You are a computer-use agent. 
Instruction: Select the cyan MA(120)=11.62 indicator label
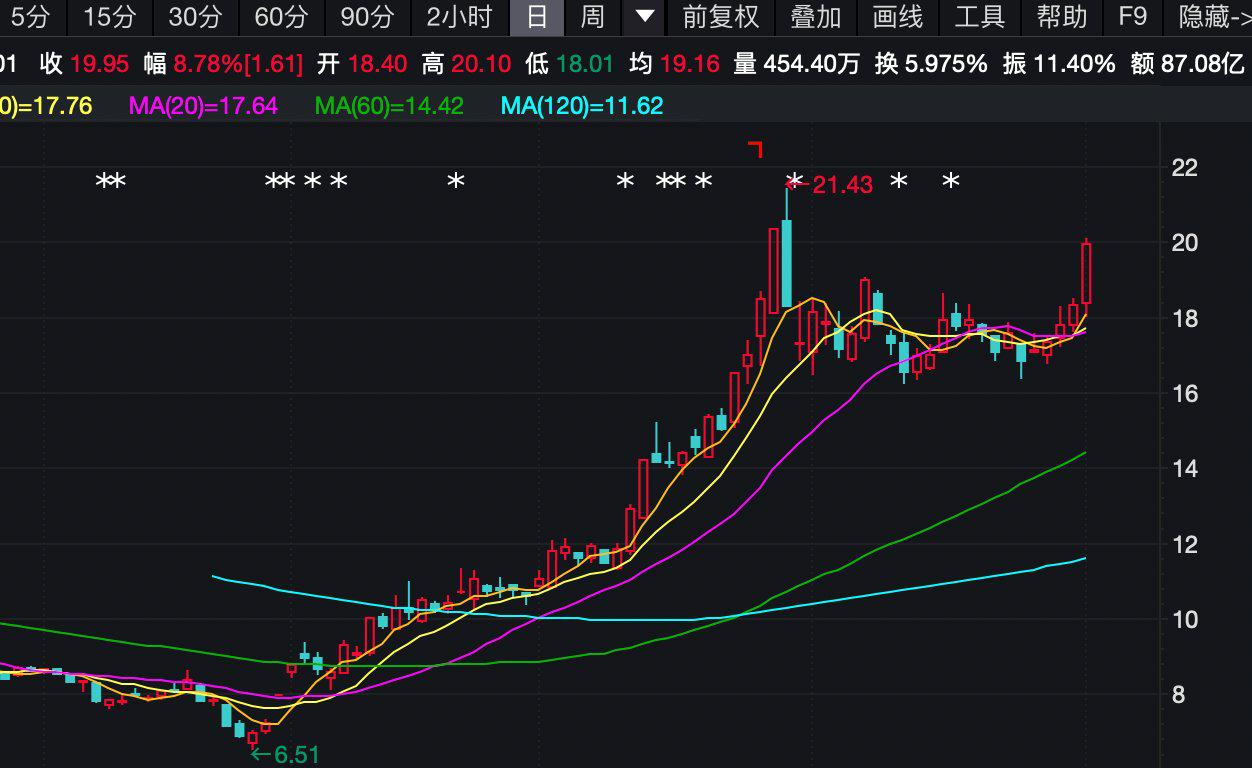pos(582,106)
